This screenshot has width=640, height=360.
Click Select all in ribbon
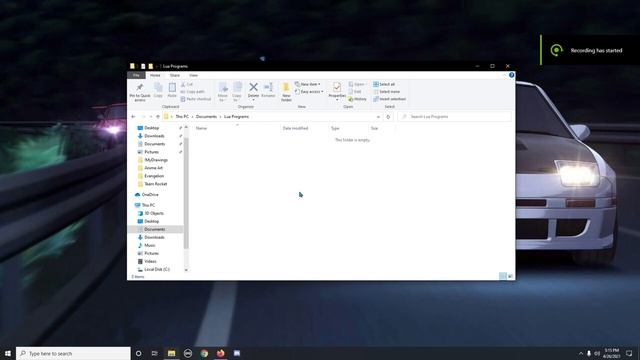pos(384,84)
